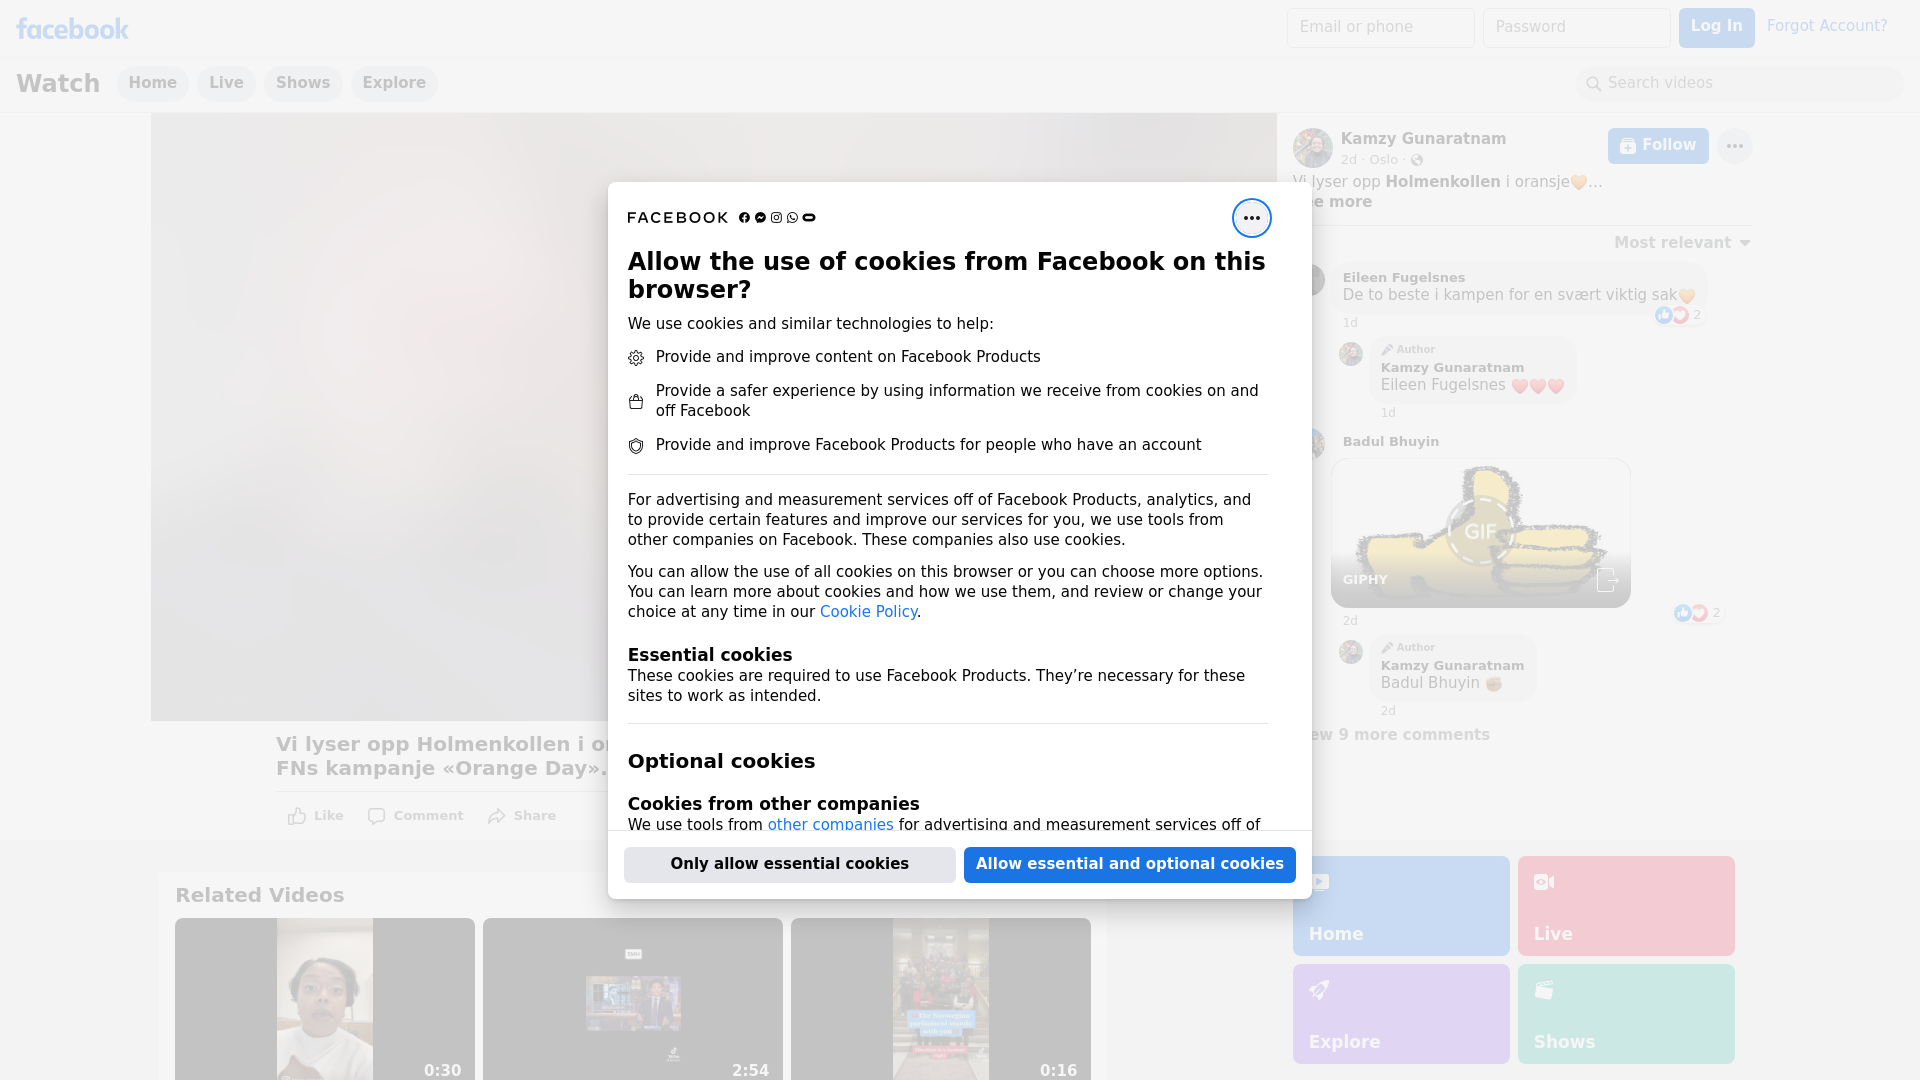Viewport: 1920px width, 1080px height.
Task: Open the Live tab
Action: pos(226,83)
